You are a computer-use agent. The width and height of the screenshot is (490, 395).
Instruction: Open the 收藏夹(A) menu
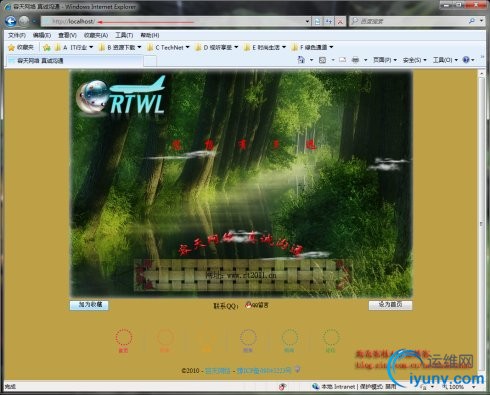[x=96, y=35]
